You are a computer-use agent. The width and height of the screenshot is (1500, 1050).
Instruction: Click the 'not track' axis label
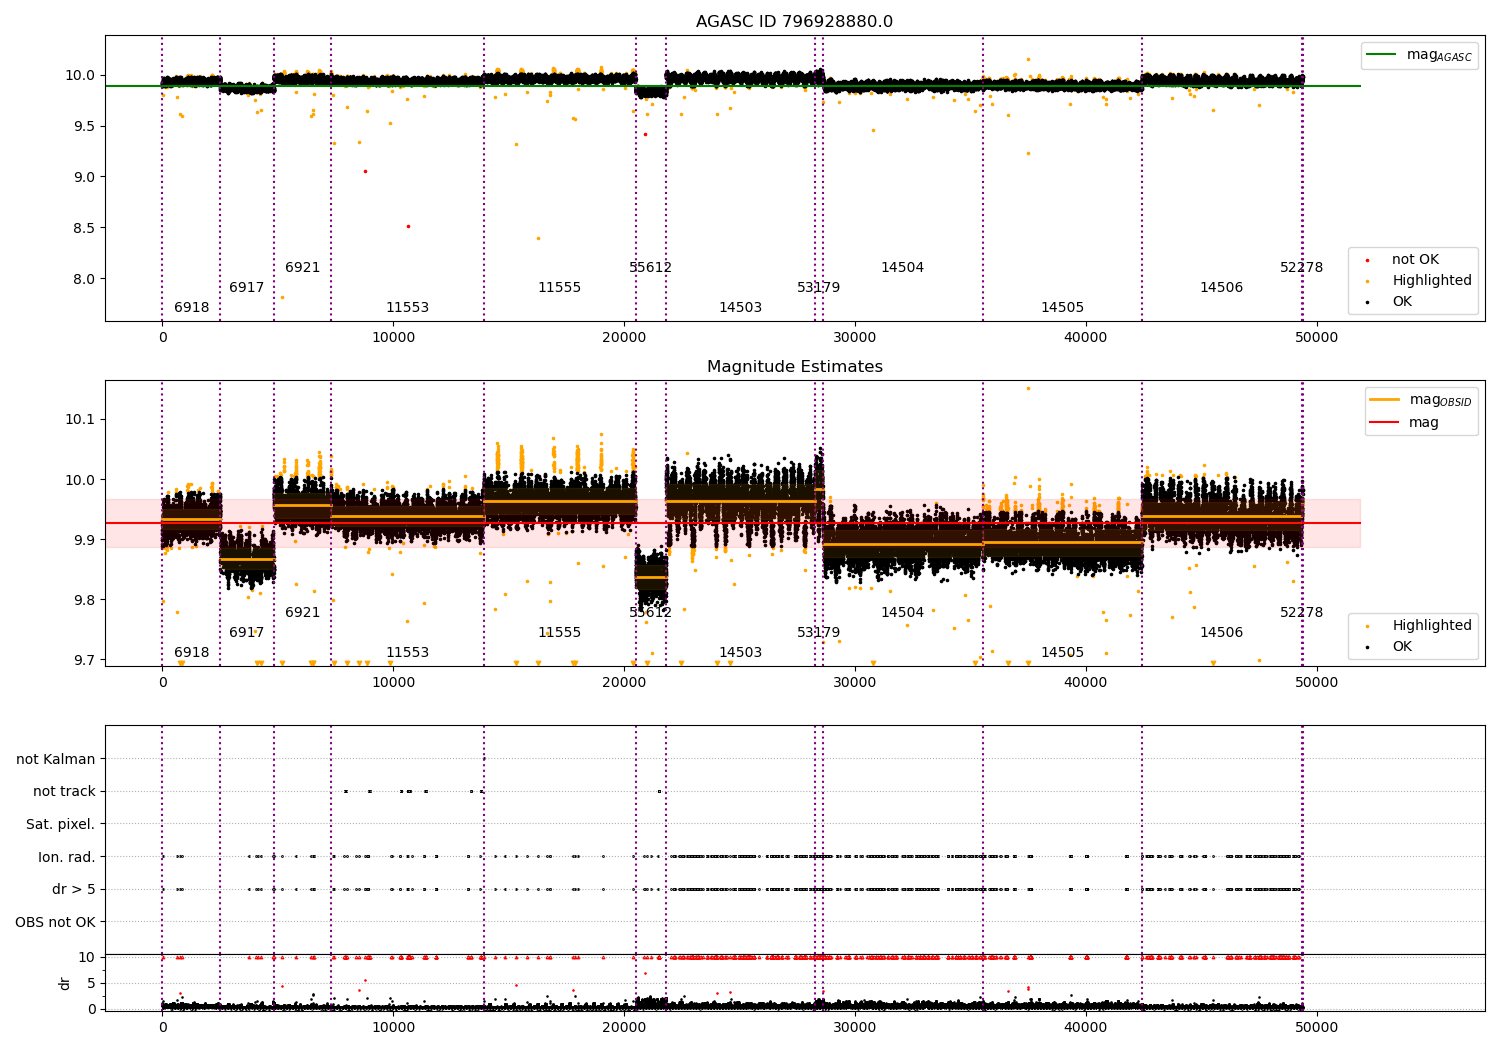(64, 791)
